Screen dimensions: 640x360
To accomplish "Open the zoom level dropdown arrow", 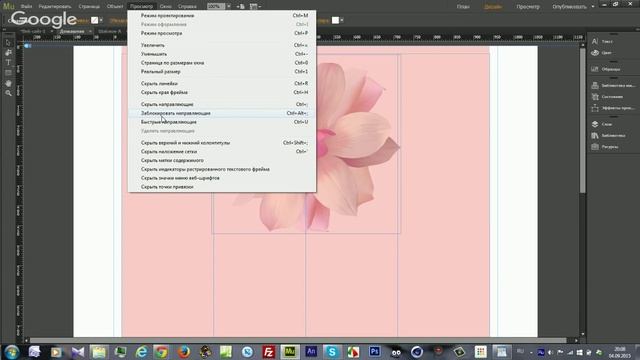I will tap(229, 7).
